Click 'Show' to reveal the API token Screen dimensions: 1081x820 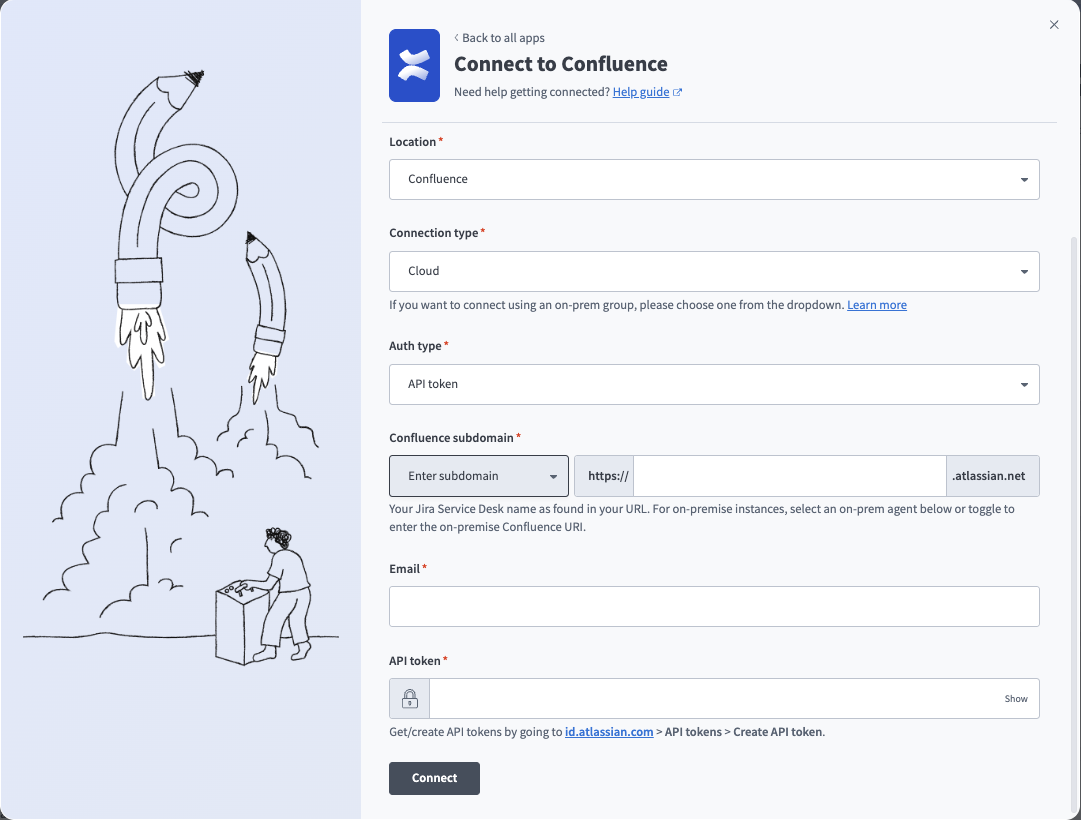(x=1016, y=698)
